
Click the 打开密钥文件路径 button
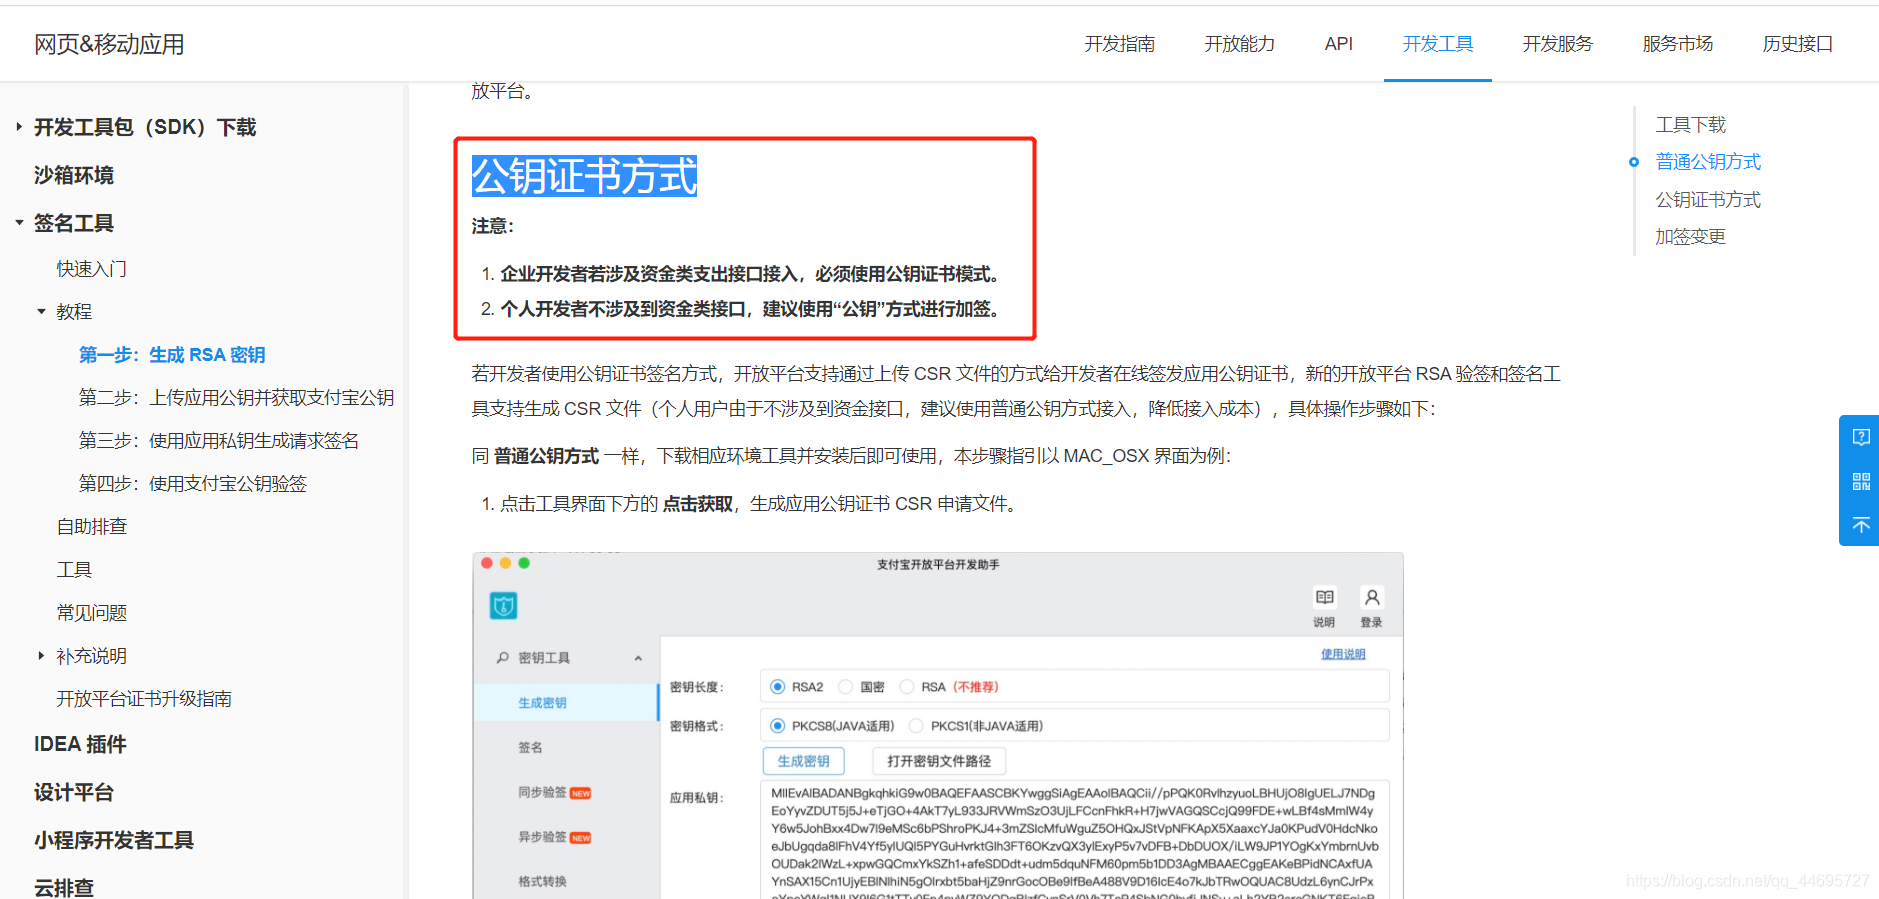[x=939, y=761]
